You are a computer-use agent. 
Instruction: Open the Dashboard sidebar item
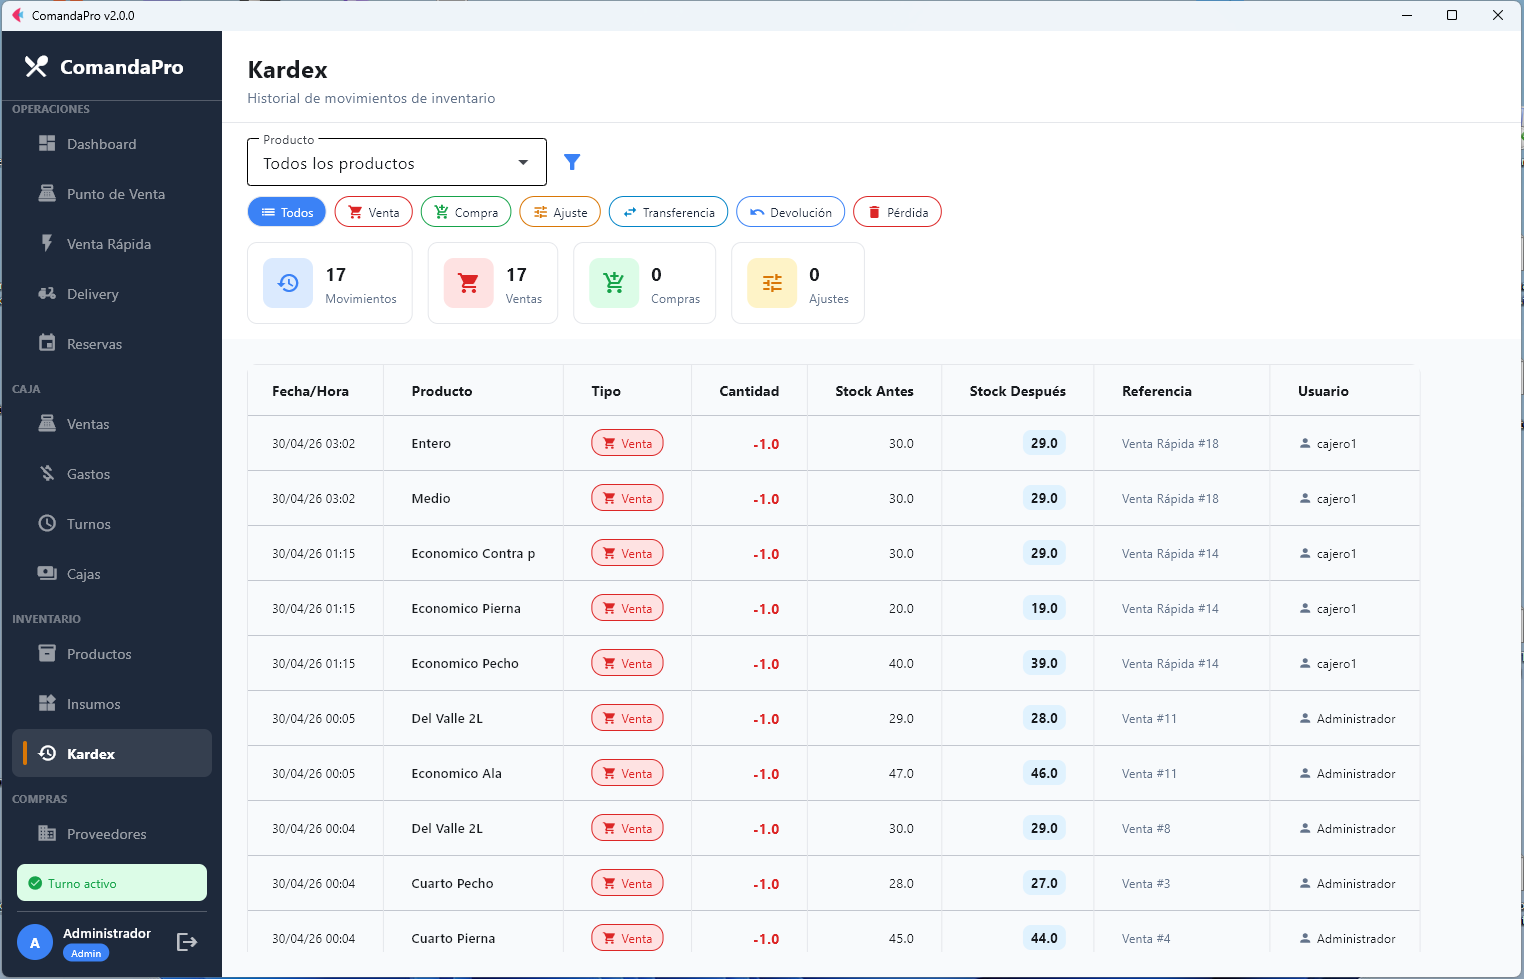pos(111,144)
